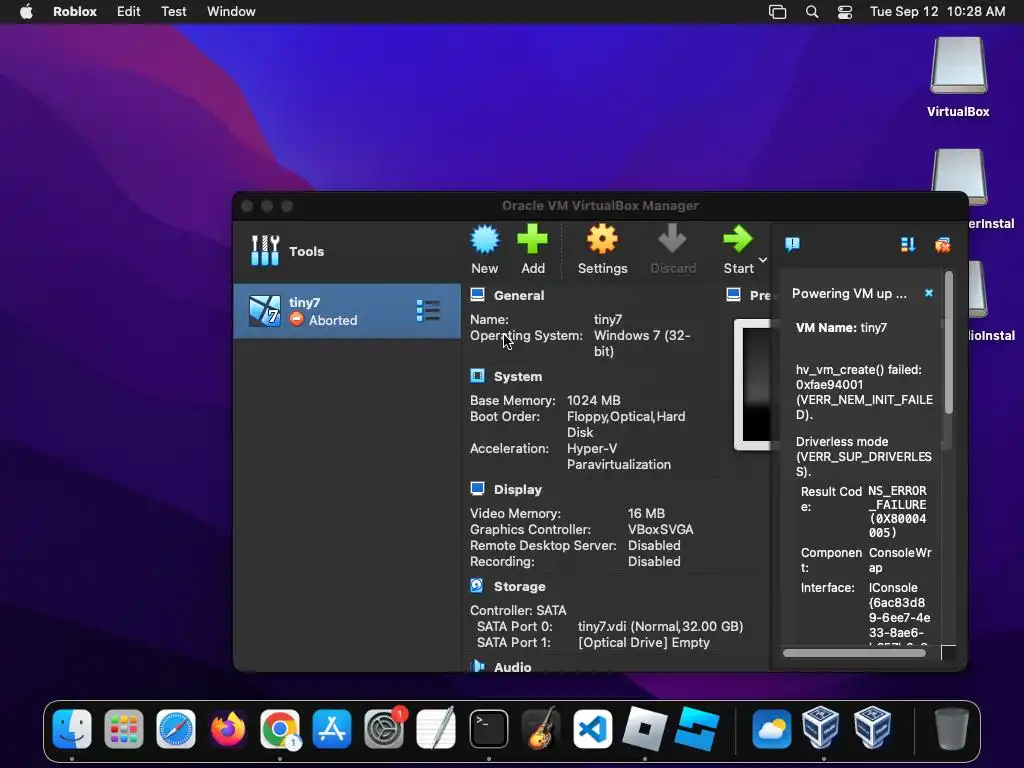Viewport: 1024px width, 768px height.
Task: Click the tiny7.vdi storage entry
Action: coord(660,626)
